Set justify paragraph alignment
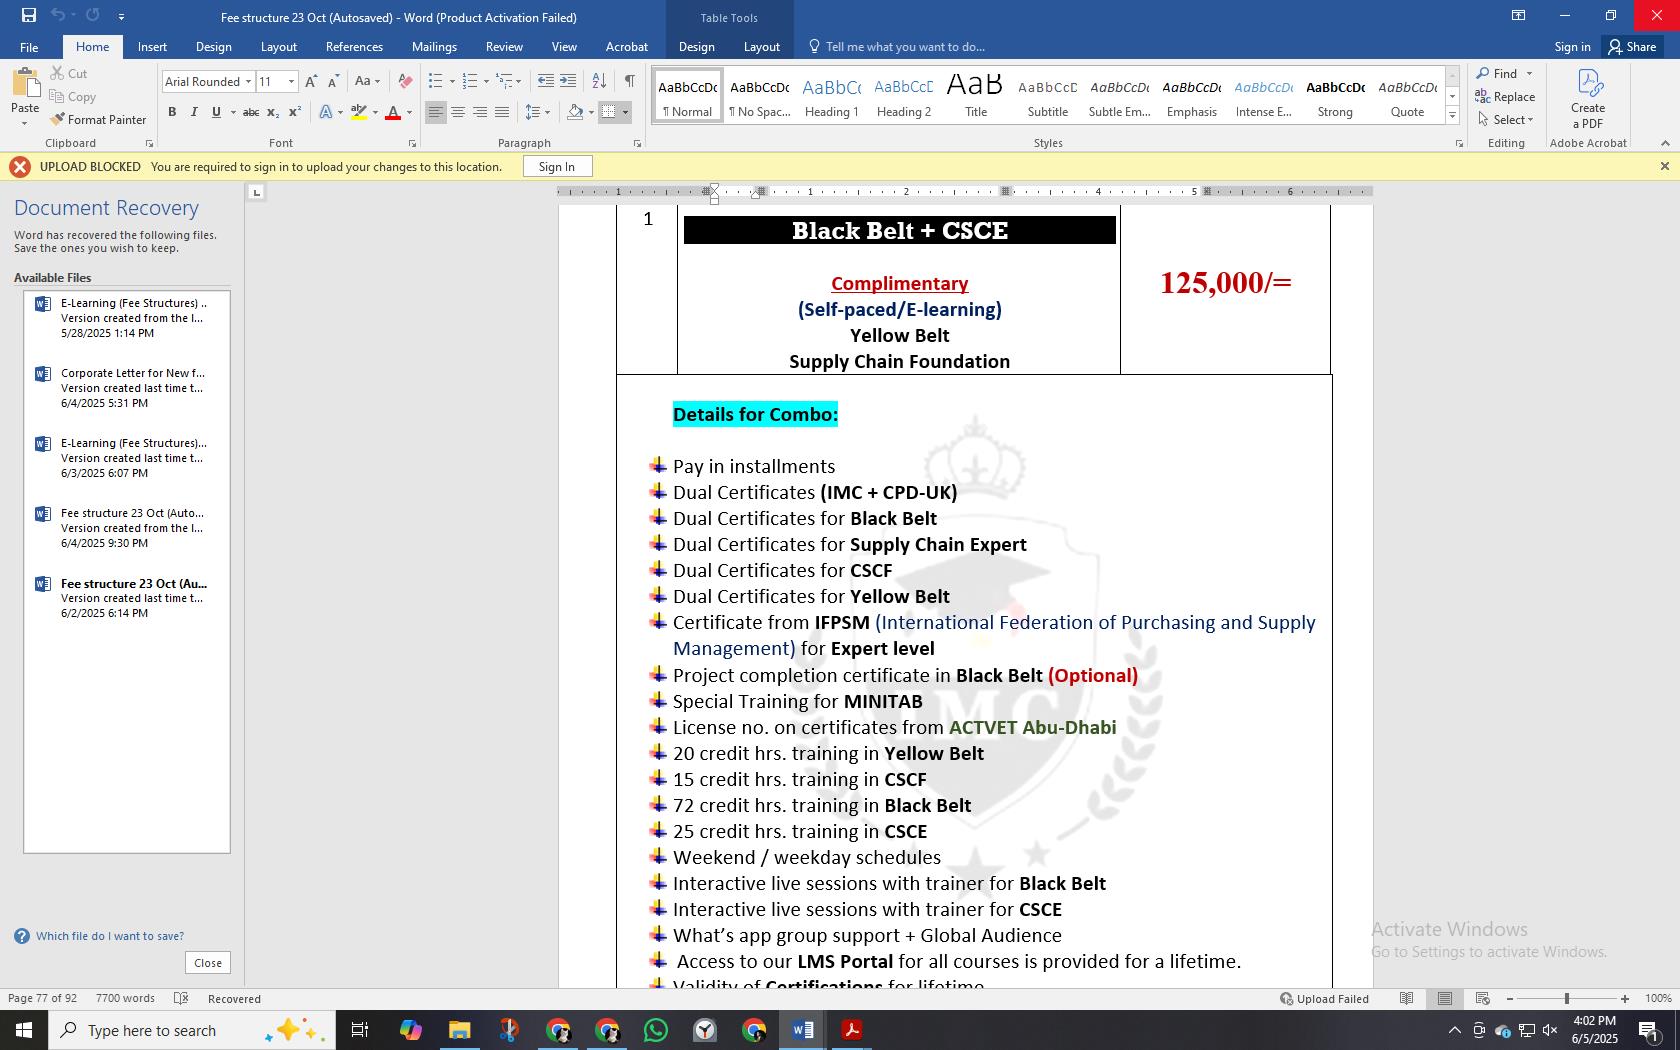The width and height of the screenshot is (1680, 1050). [502, 112]
